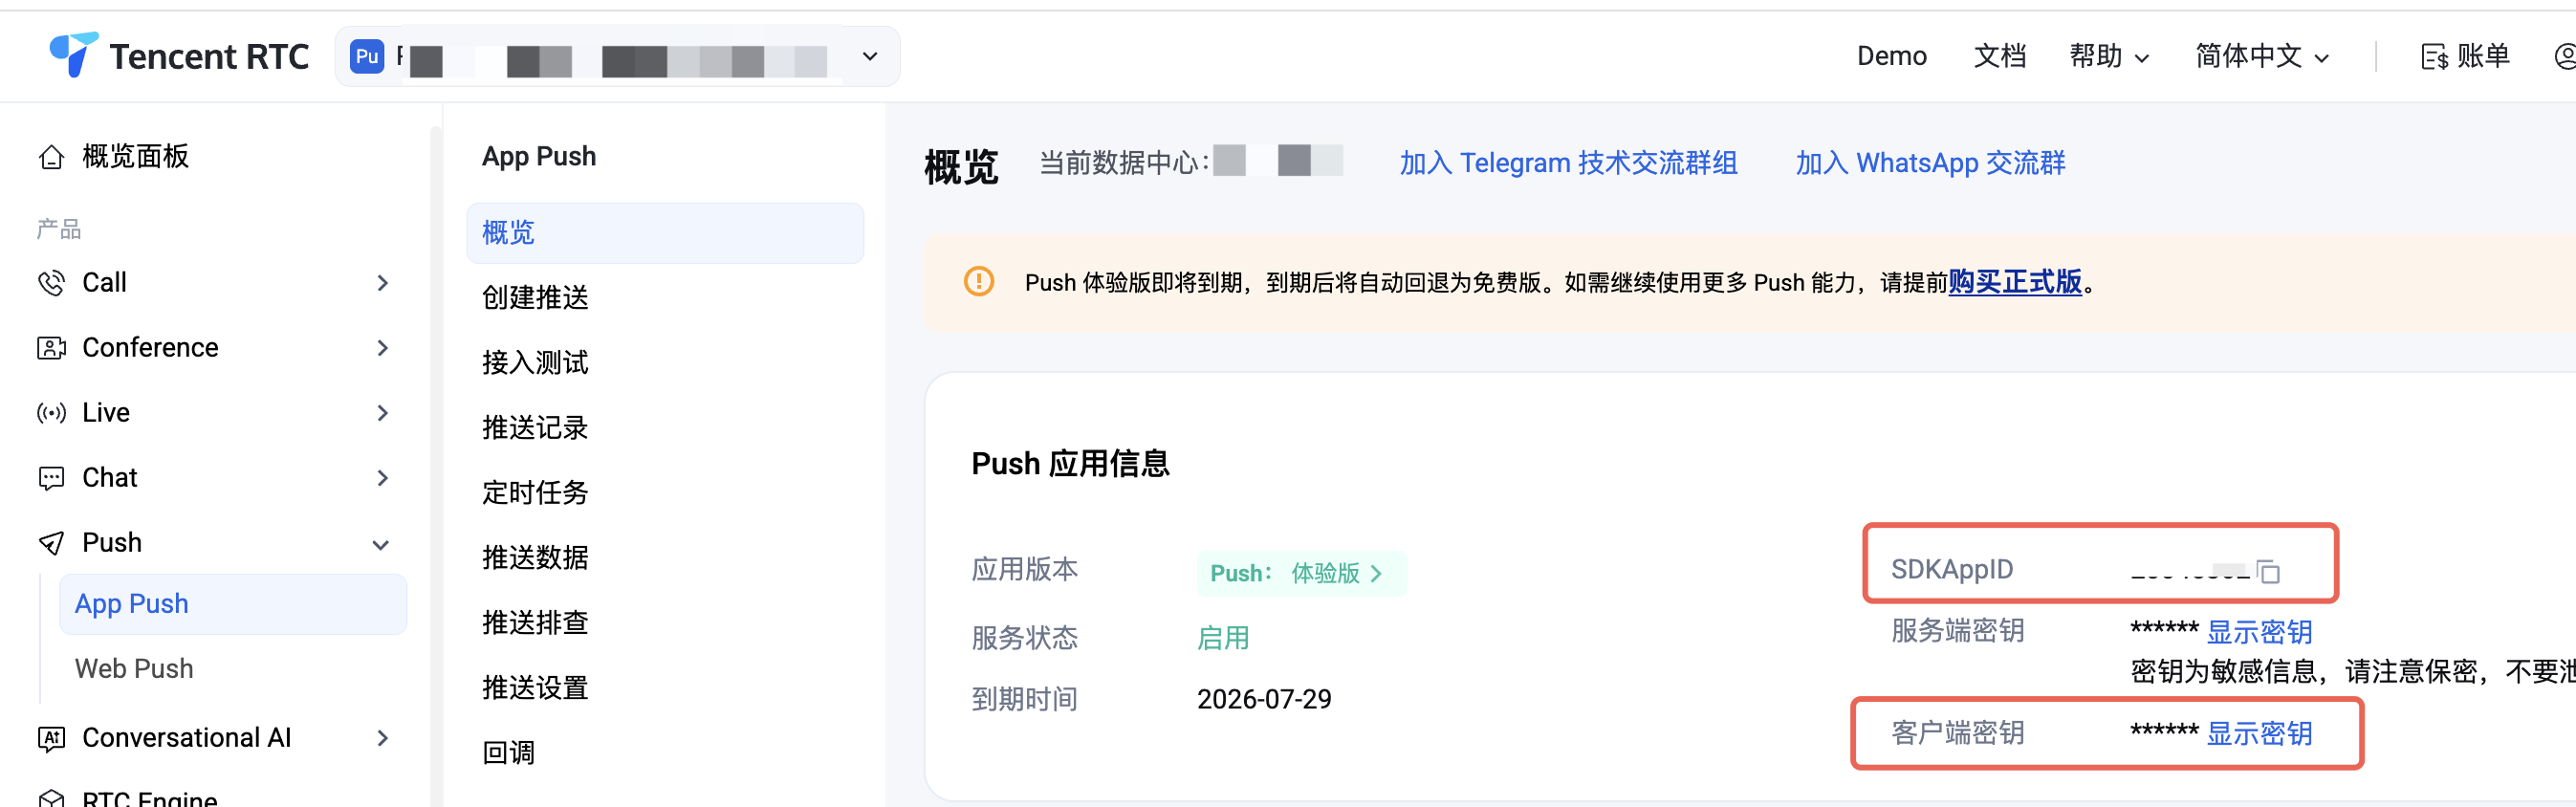Click the home icon beside 概览面板

51,158
